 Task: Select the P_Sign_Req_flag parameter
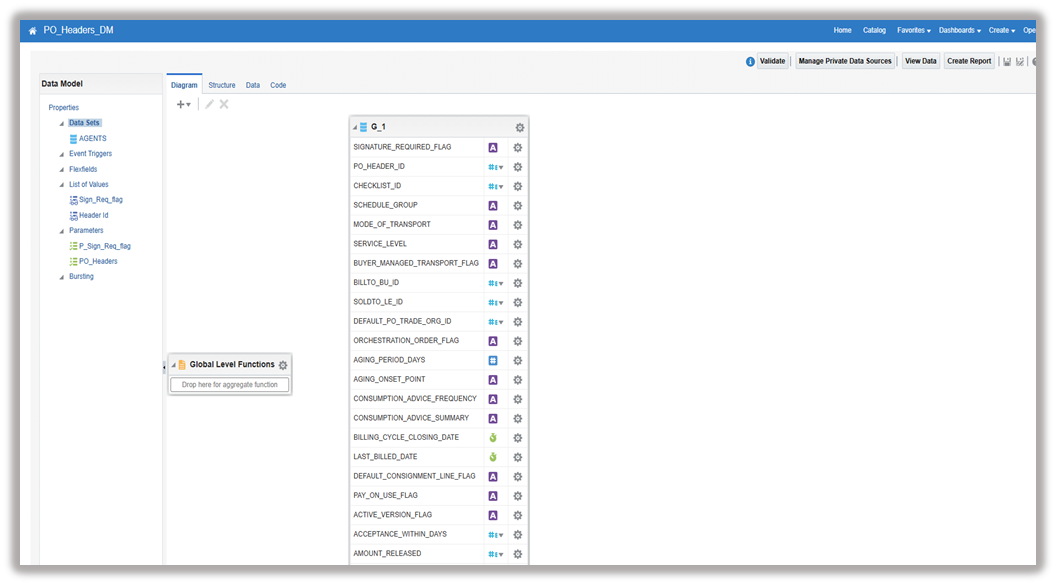103,245
